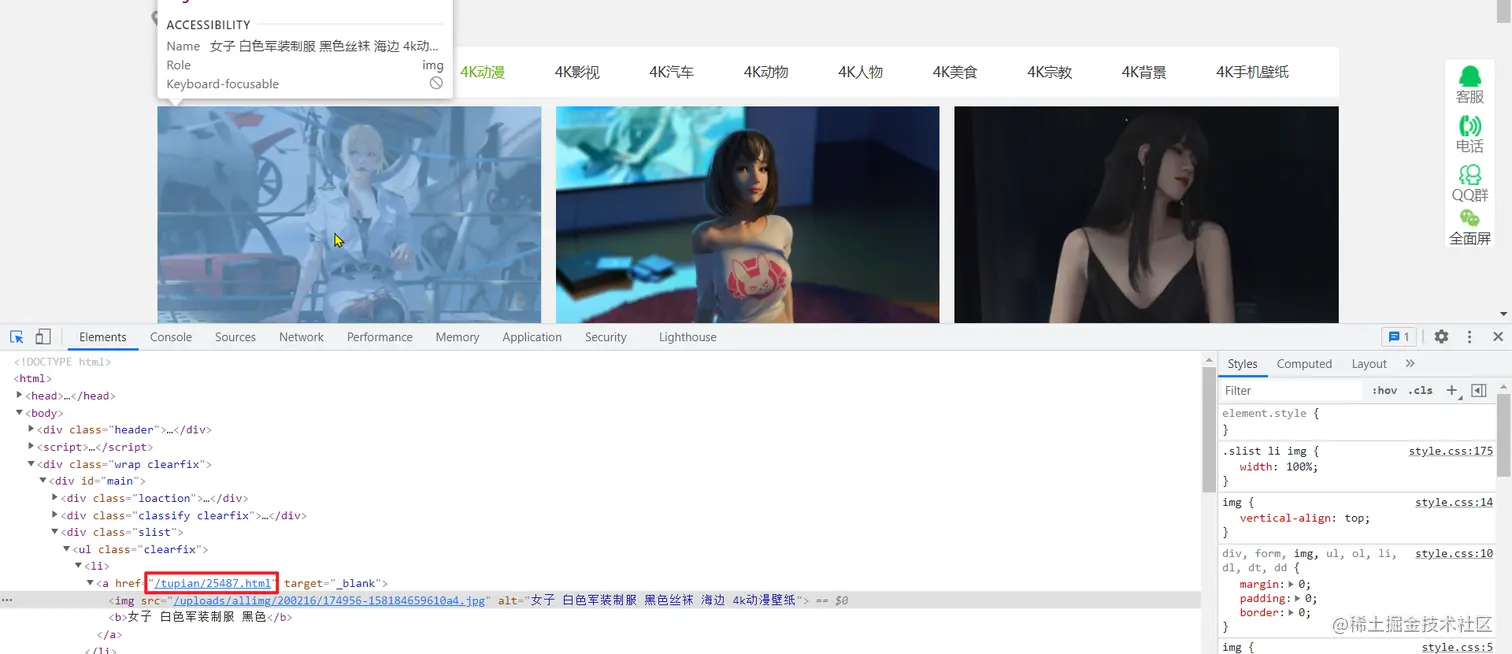Expand the head node

point(20,395)
